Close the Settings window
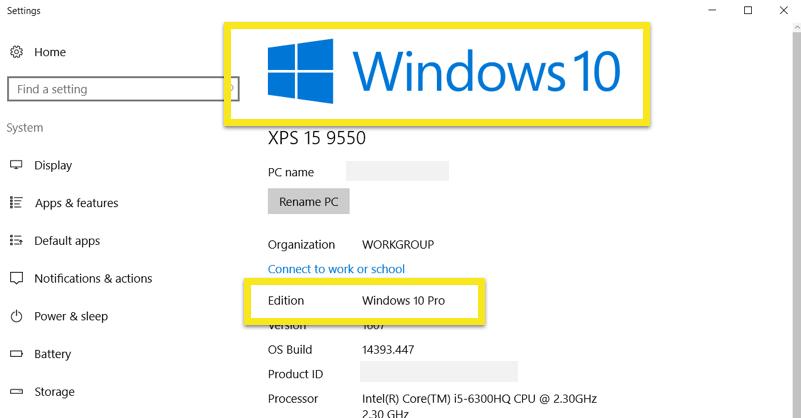Screen dimensions: 801x418 784,10
